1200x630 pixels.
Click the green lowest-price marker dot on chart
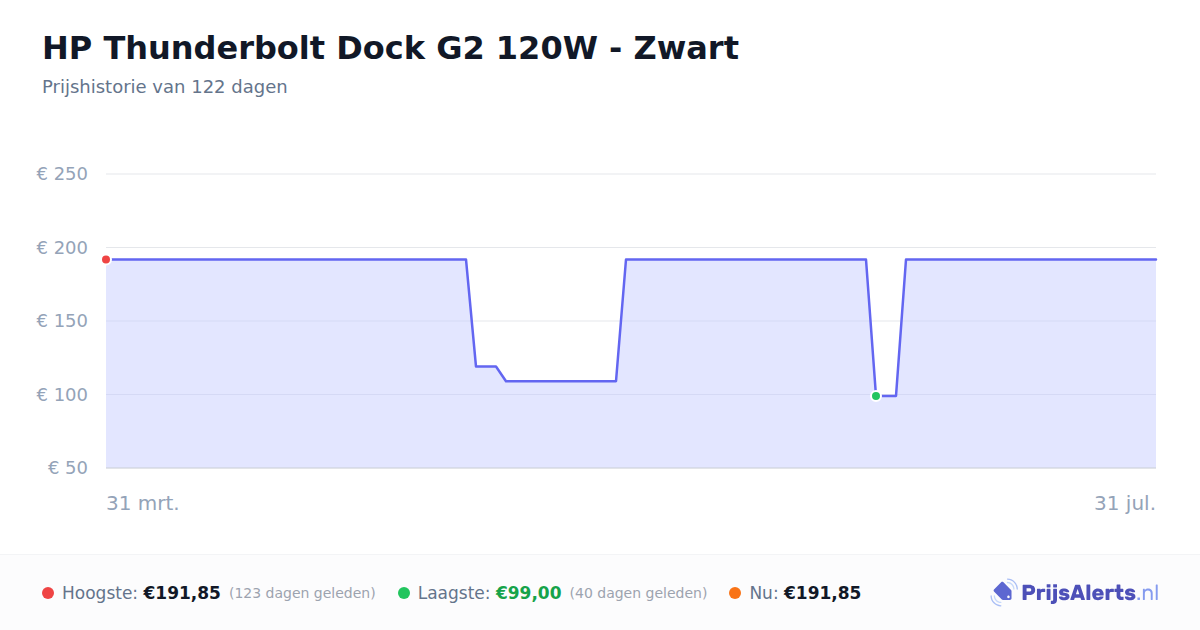pyautogui.click(x=876, y=396)
